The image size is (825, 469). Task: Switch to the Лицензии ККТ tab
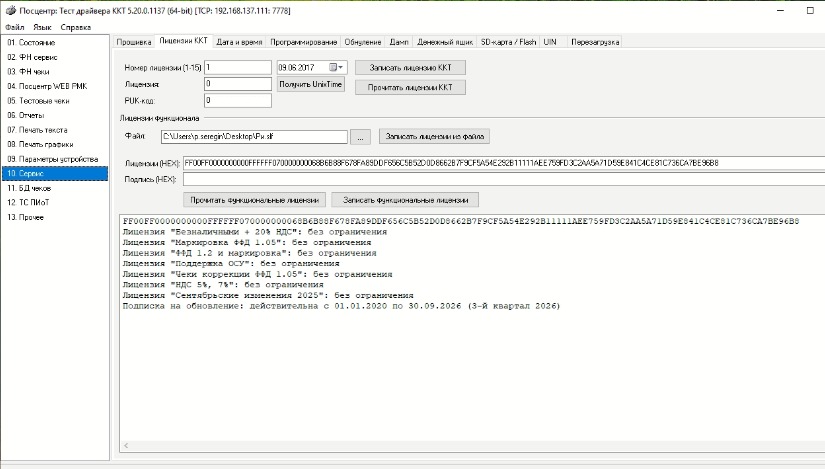tap(183, 41)
